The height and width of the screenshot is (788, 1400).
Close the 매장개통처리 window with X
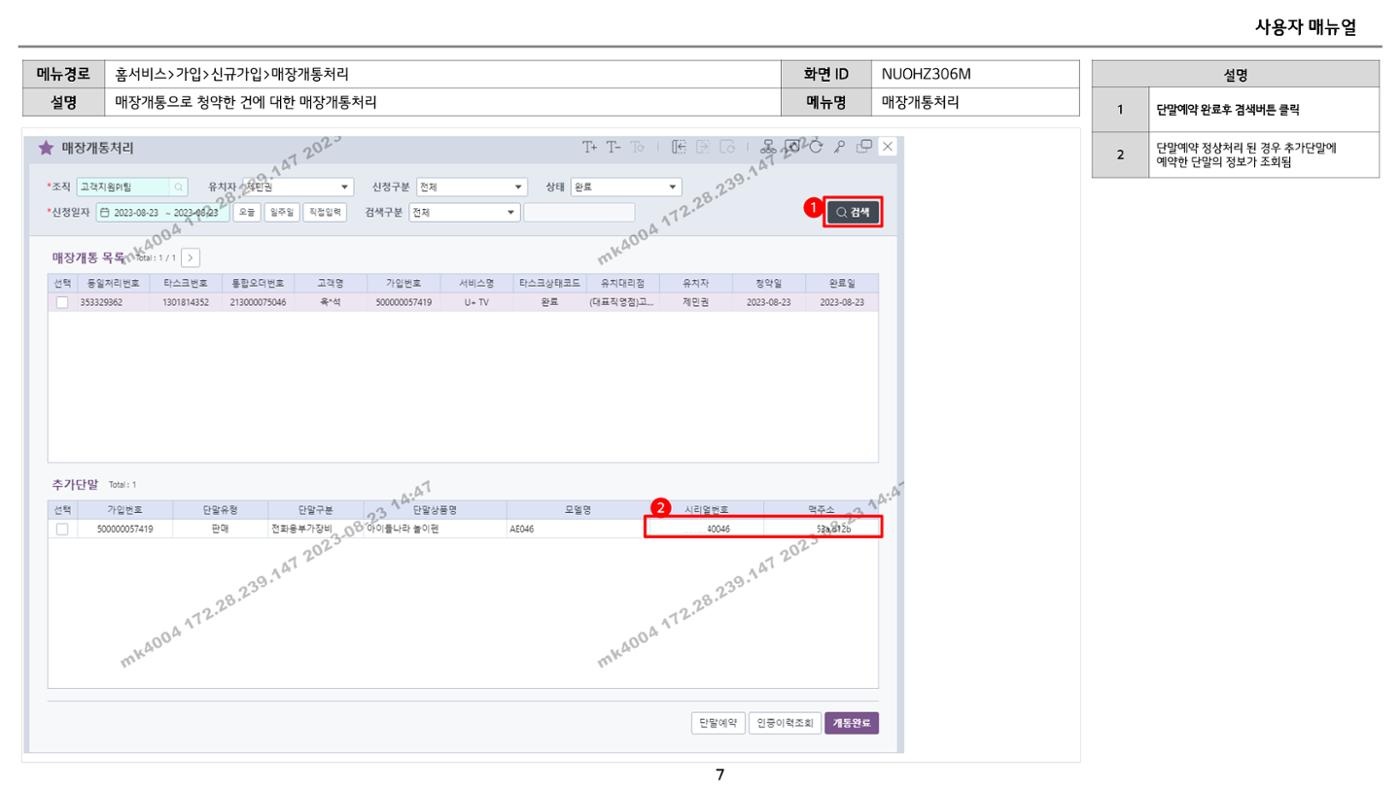click(x=888, y=148)
